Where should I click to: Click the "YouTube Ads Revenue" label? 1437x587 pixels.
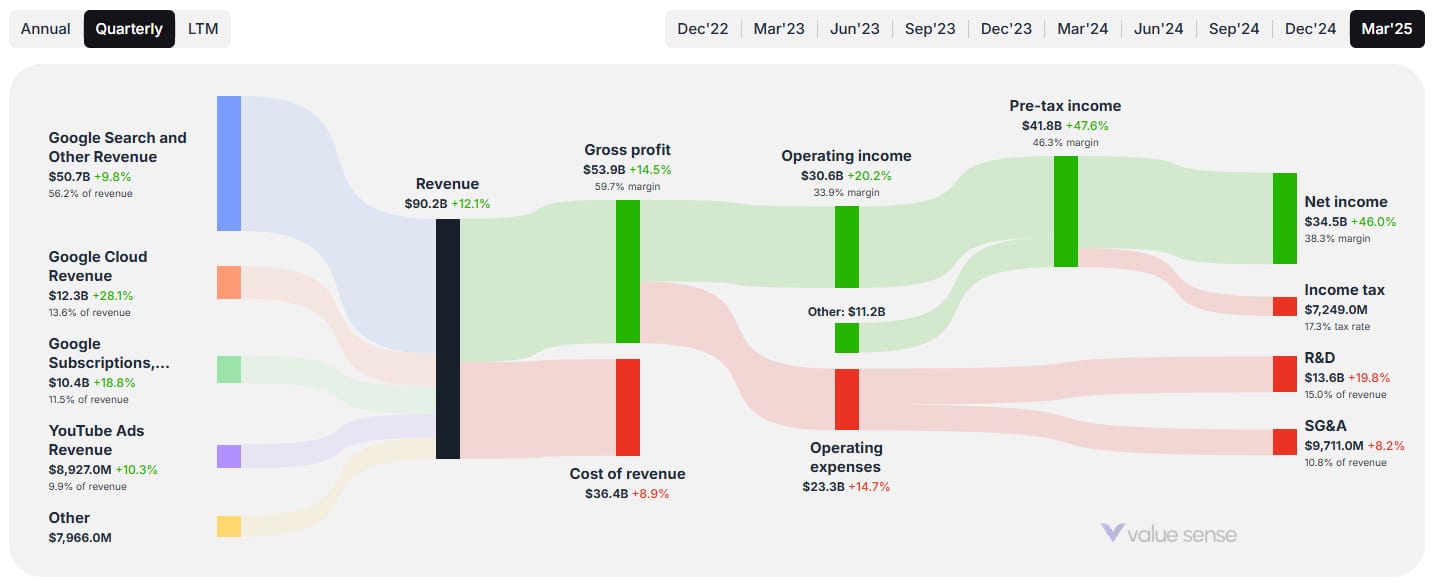tap(96, 440)
